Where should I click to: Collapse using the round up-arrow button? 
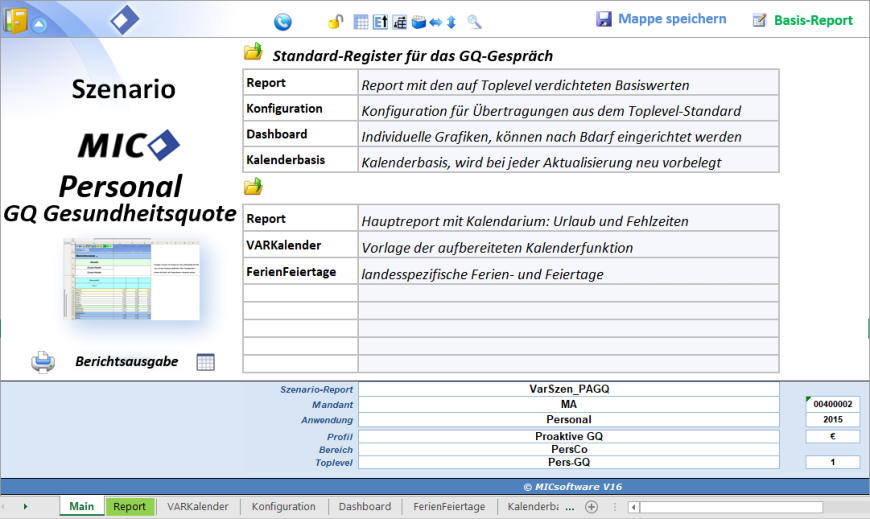[x=40, y=24]
